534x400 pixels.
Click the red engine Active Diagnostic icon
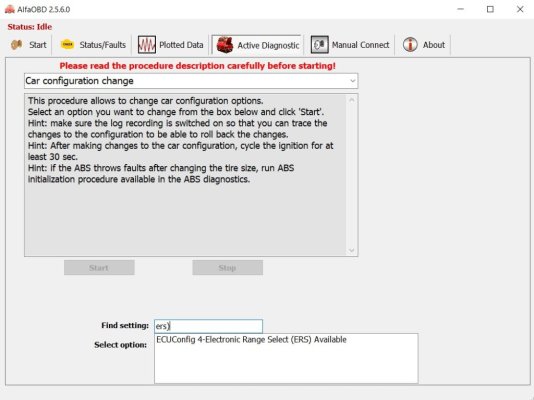225,45
